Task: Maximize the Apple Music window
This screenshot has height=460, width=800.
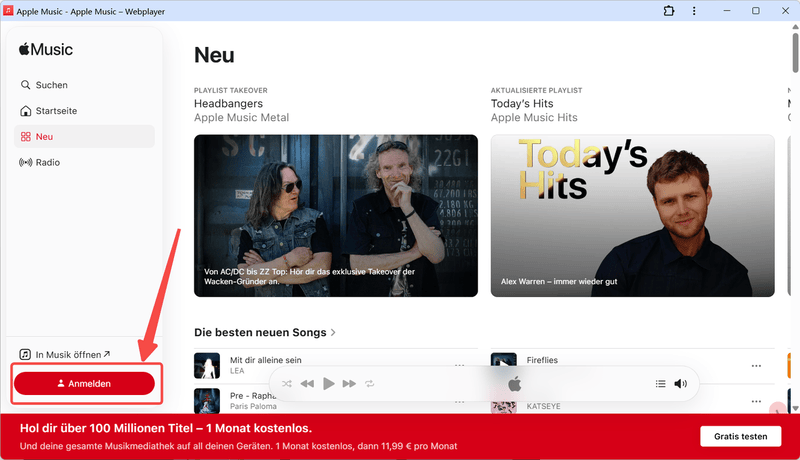Action: pos(756,11)
